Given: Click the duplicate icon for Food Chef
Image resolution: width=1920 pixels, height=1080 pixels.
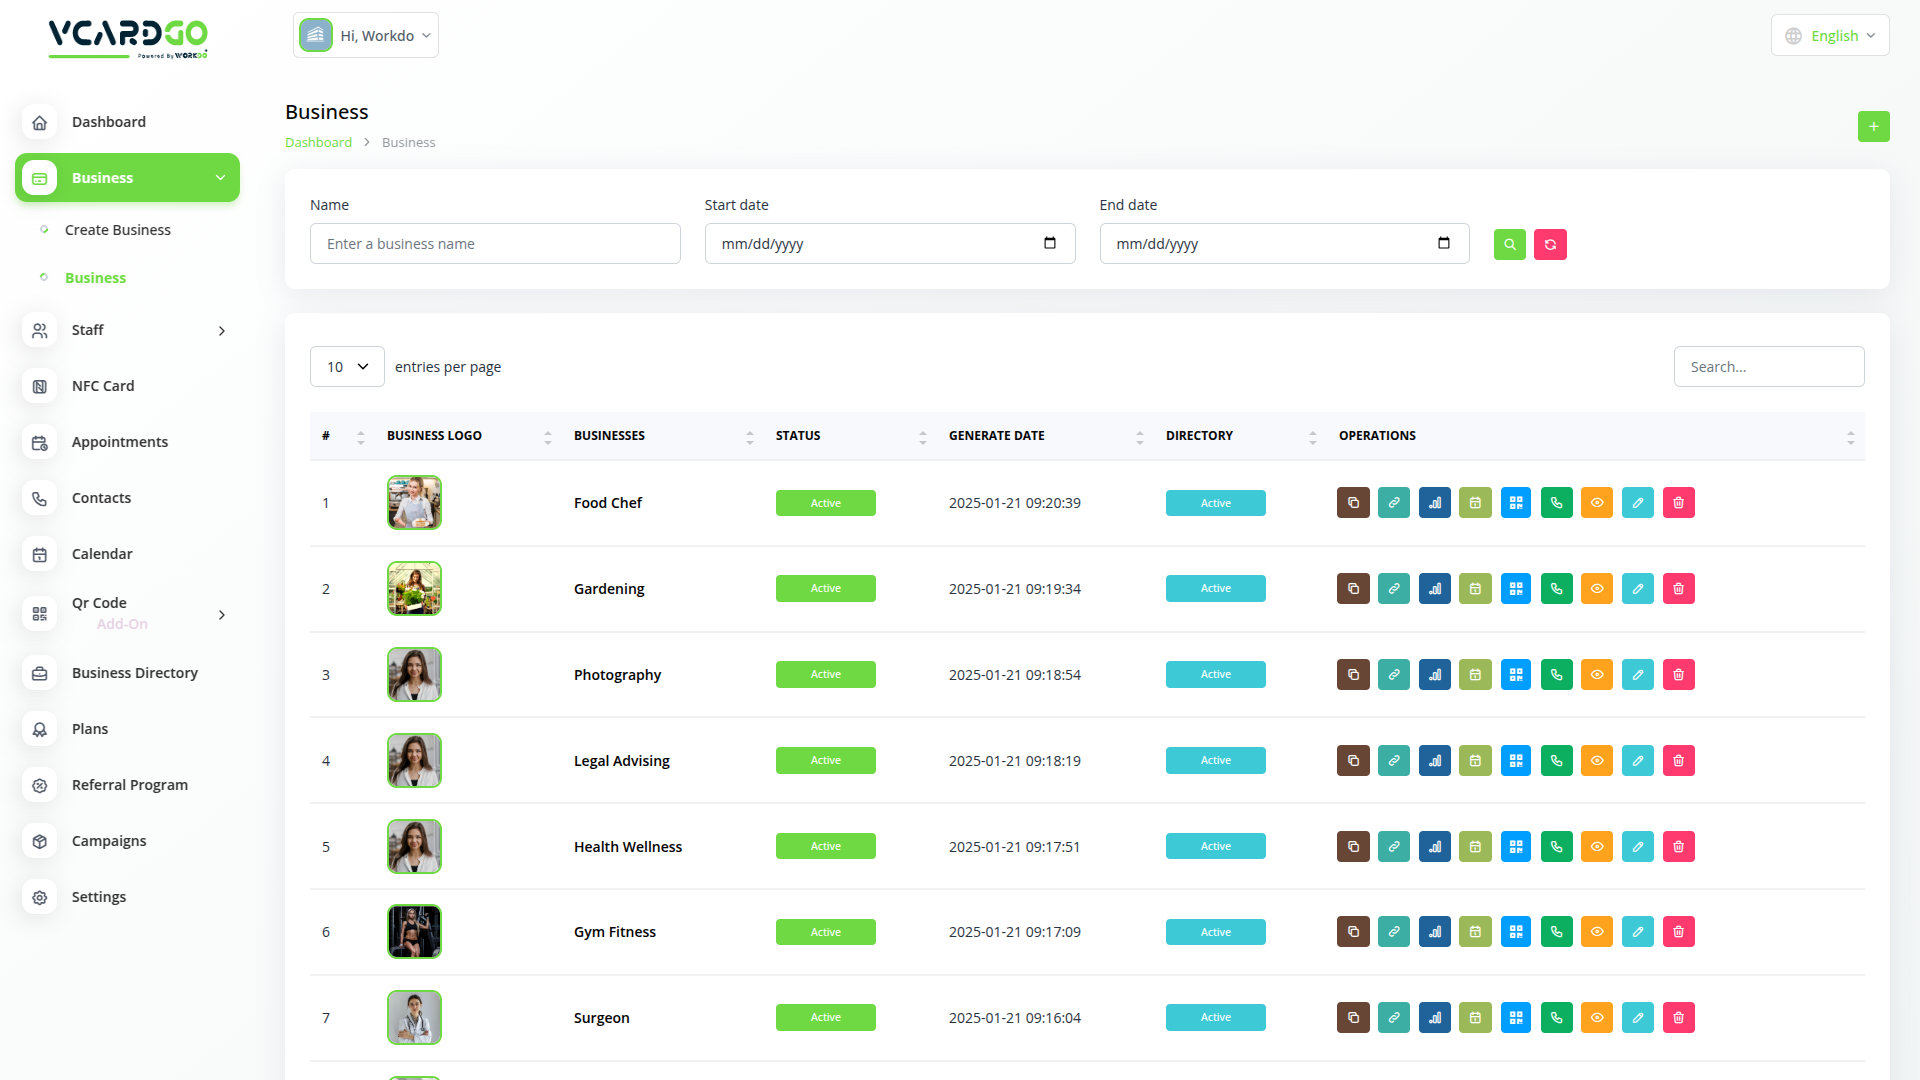Looking at the screenshot, I should 1353,503.
